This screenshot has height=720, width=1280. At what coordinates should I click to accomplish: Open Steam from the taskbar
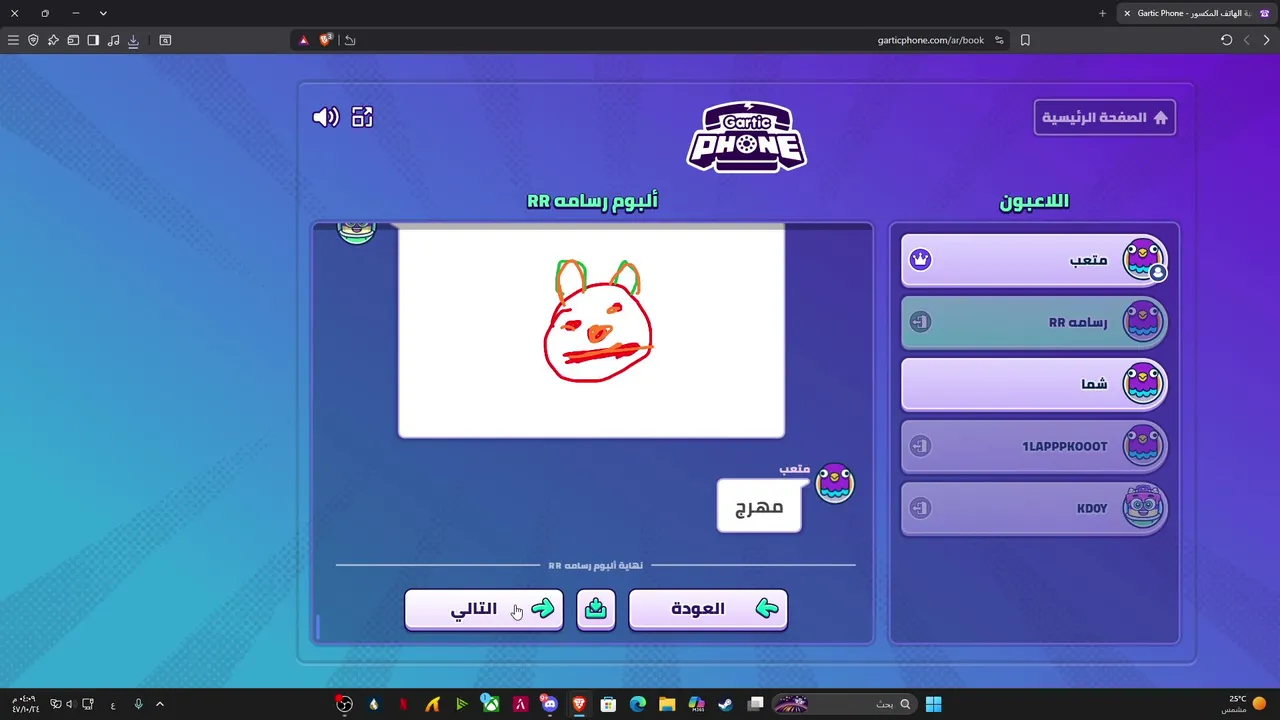(726, 704)
